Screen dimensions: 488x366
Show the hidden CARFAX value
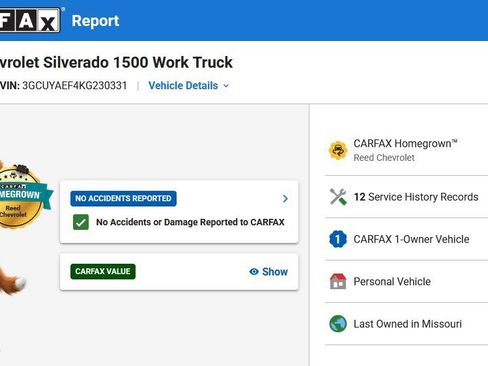[268, 272]
